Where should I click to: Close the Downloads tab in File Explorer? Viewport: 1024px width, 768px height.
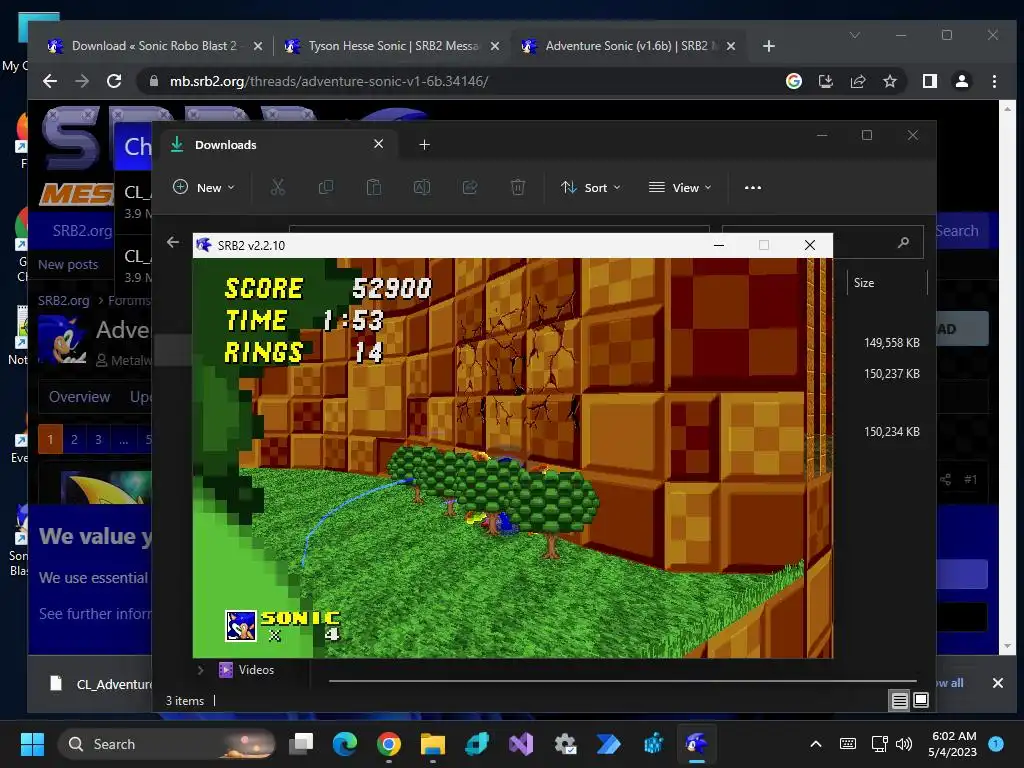coord(378,144)
